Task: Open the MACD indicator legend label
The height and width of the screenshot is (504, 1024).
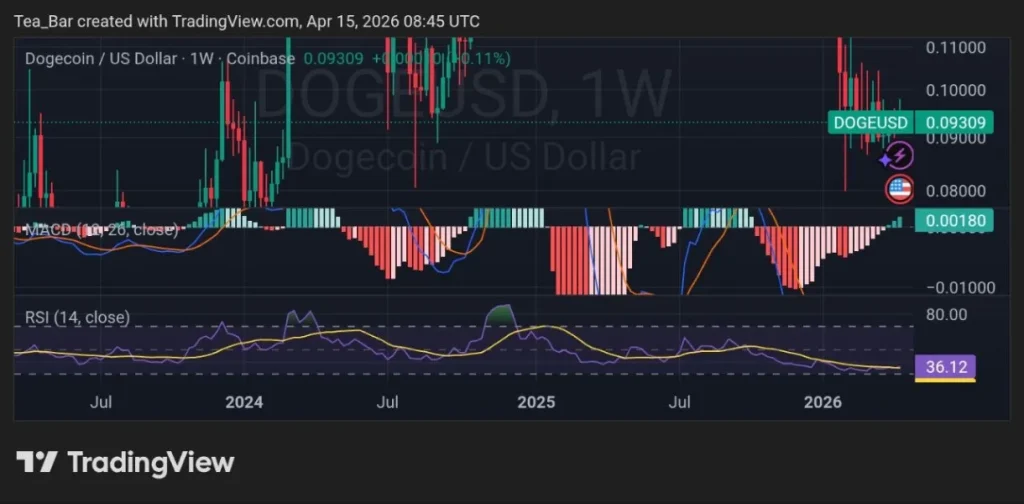Action: [x=100, y=230]
